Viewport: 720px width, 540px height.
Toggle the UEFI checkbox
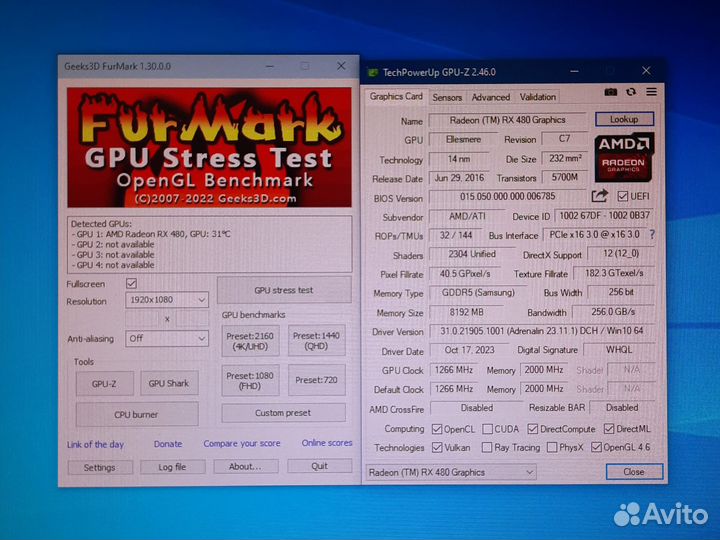tap(622, 196)
